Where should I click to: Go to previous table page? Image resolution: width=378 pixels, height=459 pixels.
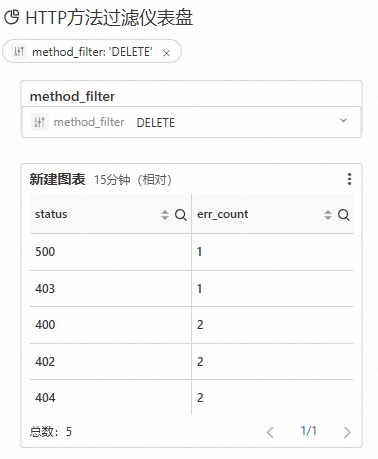(270, 432)
